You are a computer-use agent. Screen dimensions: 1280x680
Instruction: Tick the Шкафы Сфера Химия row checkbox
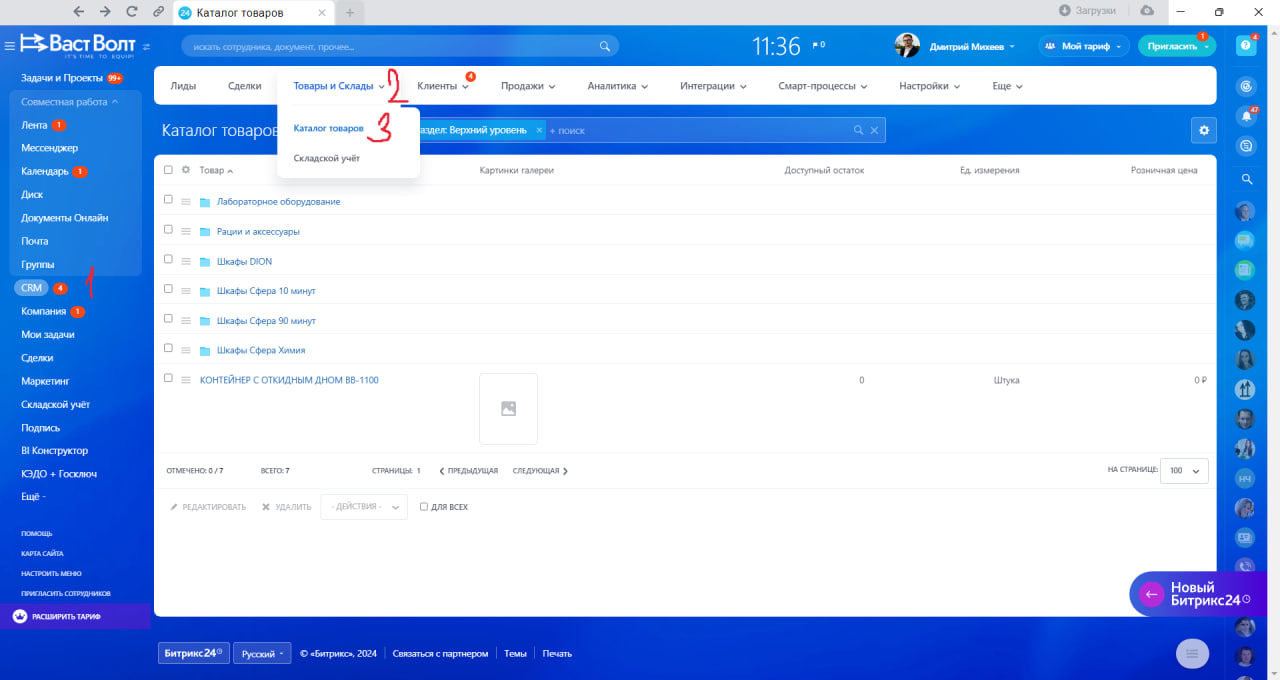[x=168, y=349]
